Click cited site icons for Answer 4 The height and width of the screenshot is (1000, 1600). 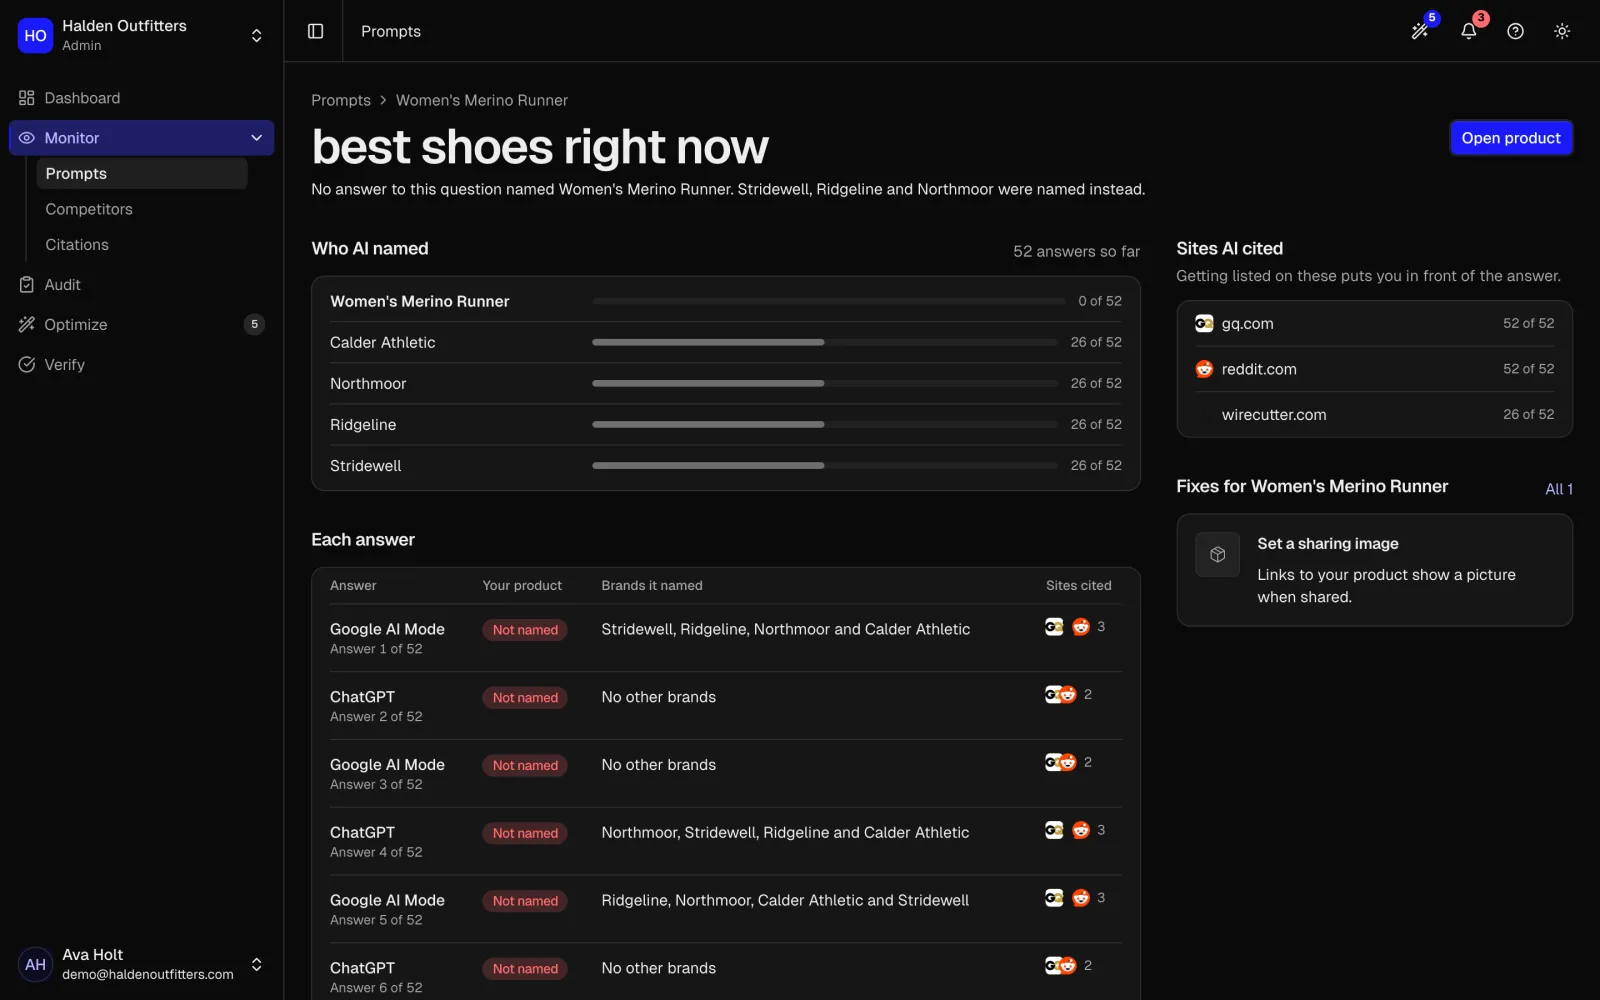pyautogui.click(x=1067, y=830)
